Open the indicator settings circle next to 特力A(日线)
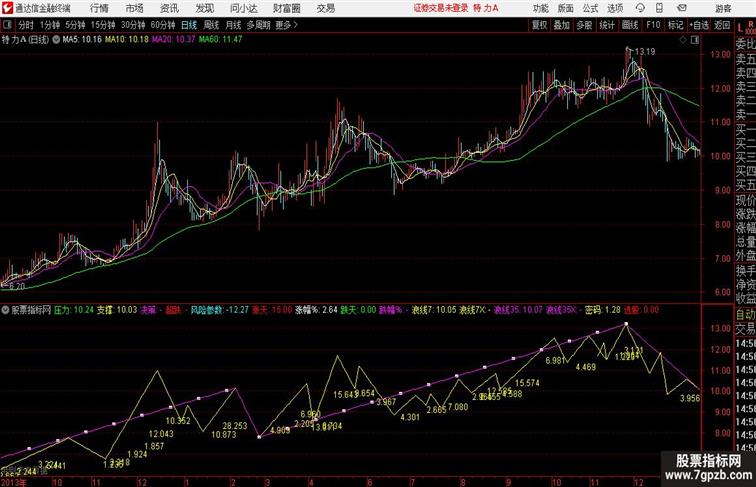The image size is (756, 487). (56, 40)
